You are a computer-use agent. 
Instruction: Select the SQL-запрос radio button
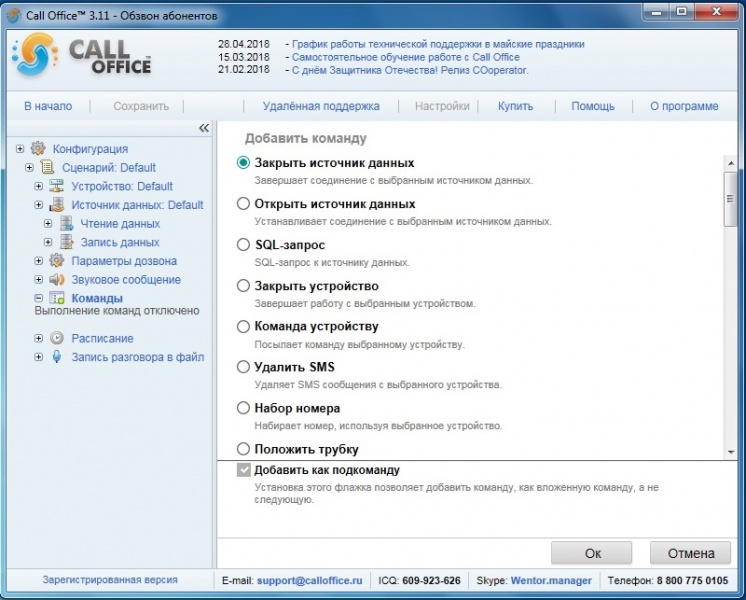tap(243, 245)
